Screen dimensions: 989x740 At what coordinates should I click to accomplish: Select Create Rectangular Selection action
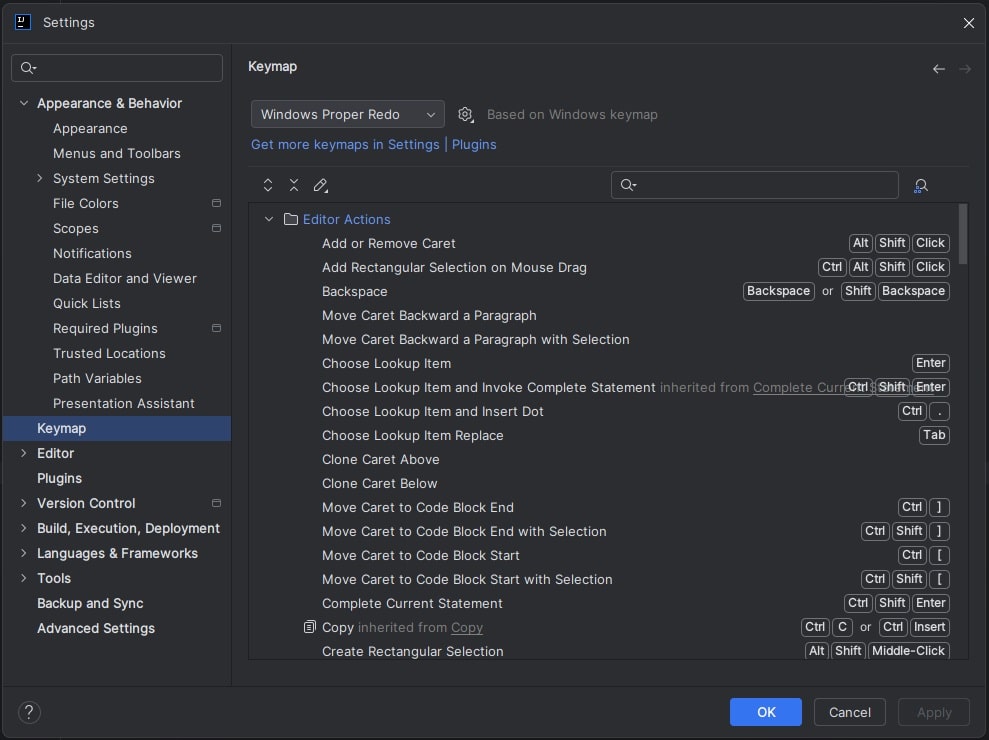coord(413,650)
